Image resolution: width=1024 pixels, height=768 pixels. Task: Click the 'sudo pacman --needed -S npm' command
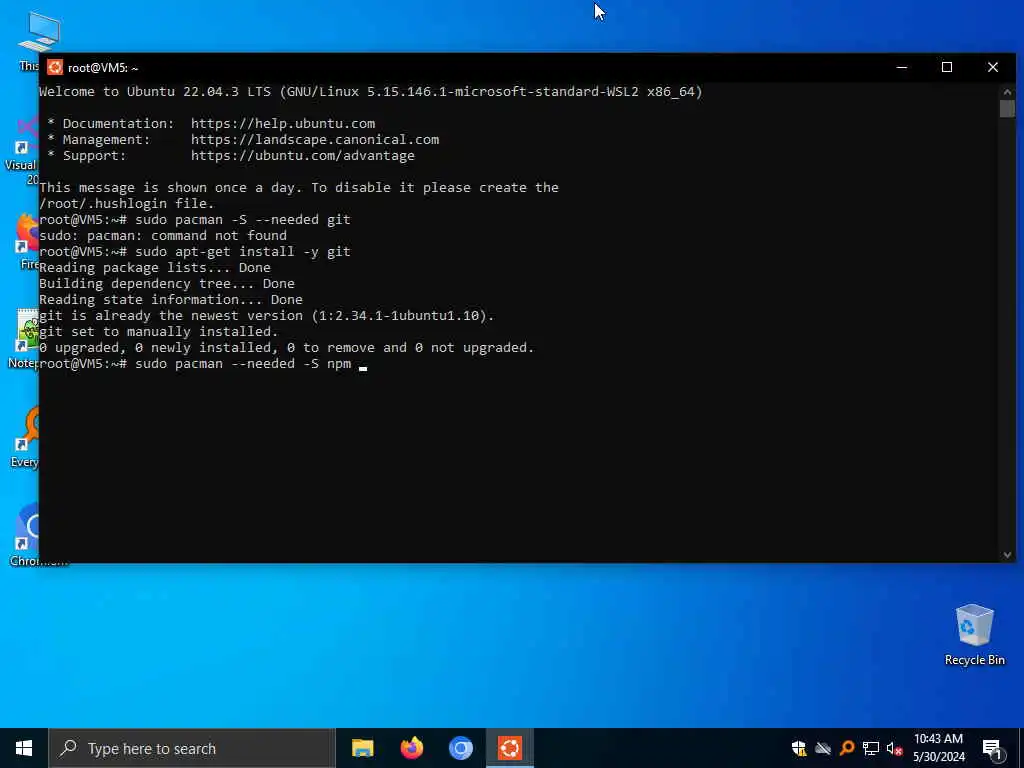(x=242, y=363)
